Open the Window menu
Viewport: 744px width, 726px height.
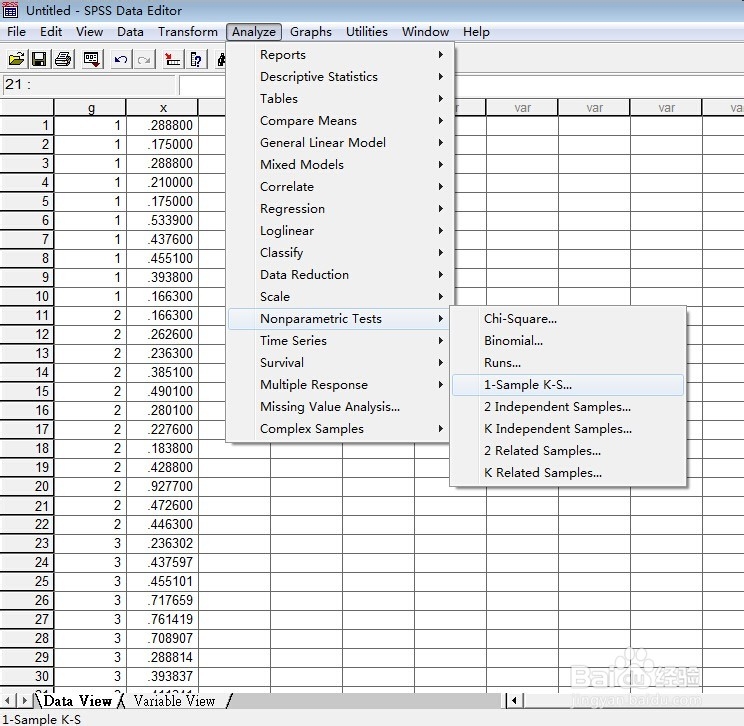click(425, 32)
